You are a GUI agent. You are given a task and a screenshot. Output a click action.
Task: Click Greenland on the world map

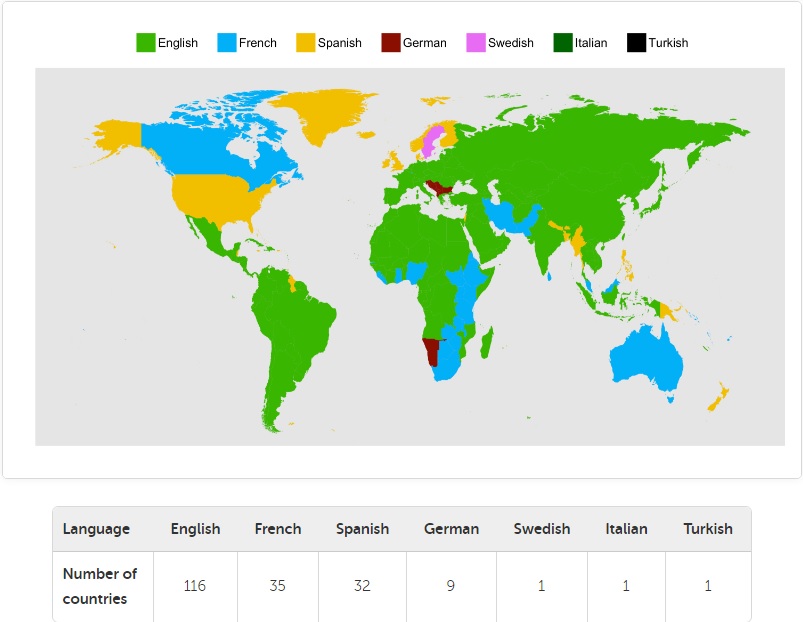(x=325, y=115)
